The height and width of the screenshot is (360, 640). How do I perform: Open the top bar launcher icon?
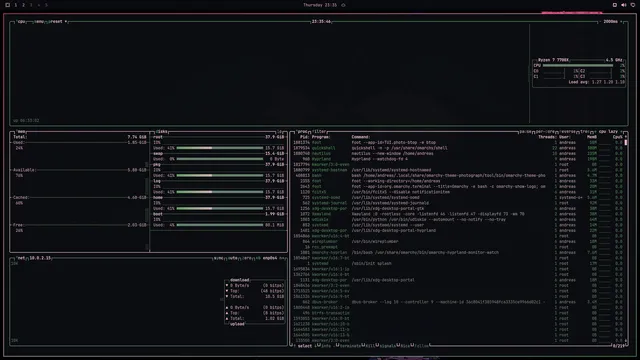click(x=7, y=5)
